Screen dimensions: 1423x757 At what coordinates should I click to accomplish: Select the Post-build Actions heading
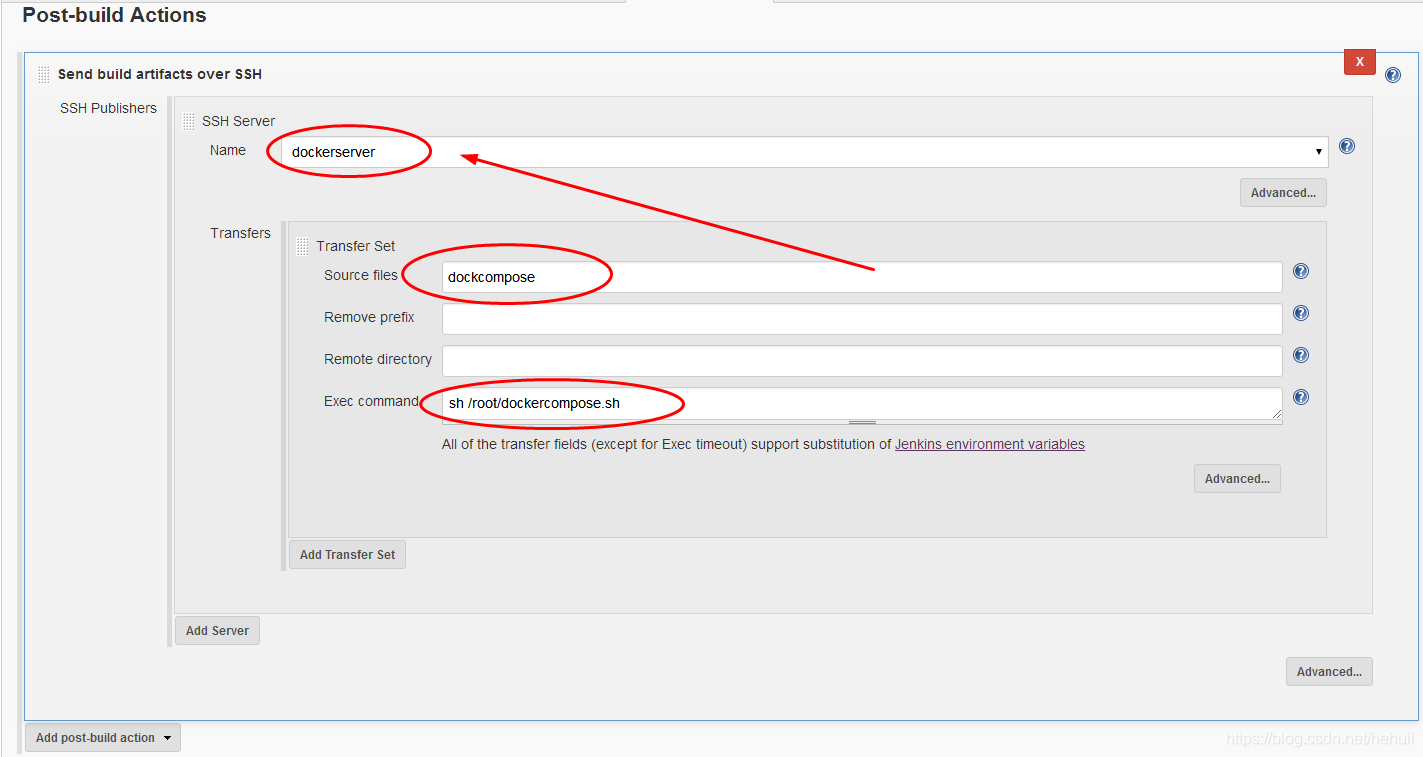tap(114, 15)
